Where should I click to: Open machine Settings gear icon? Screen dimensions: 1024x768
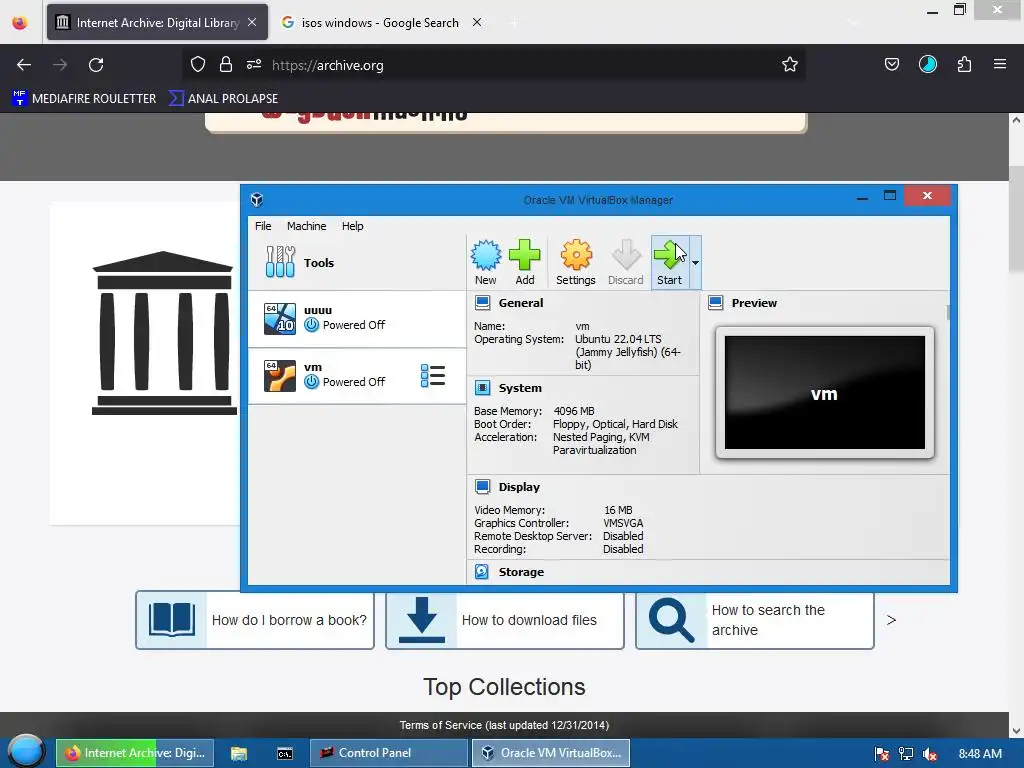[x=575, y=262]
